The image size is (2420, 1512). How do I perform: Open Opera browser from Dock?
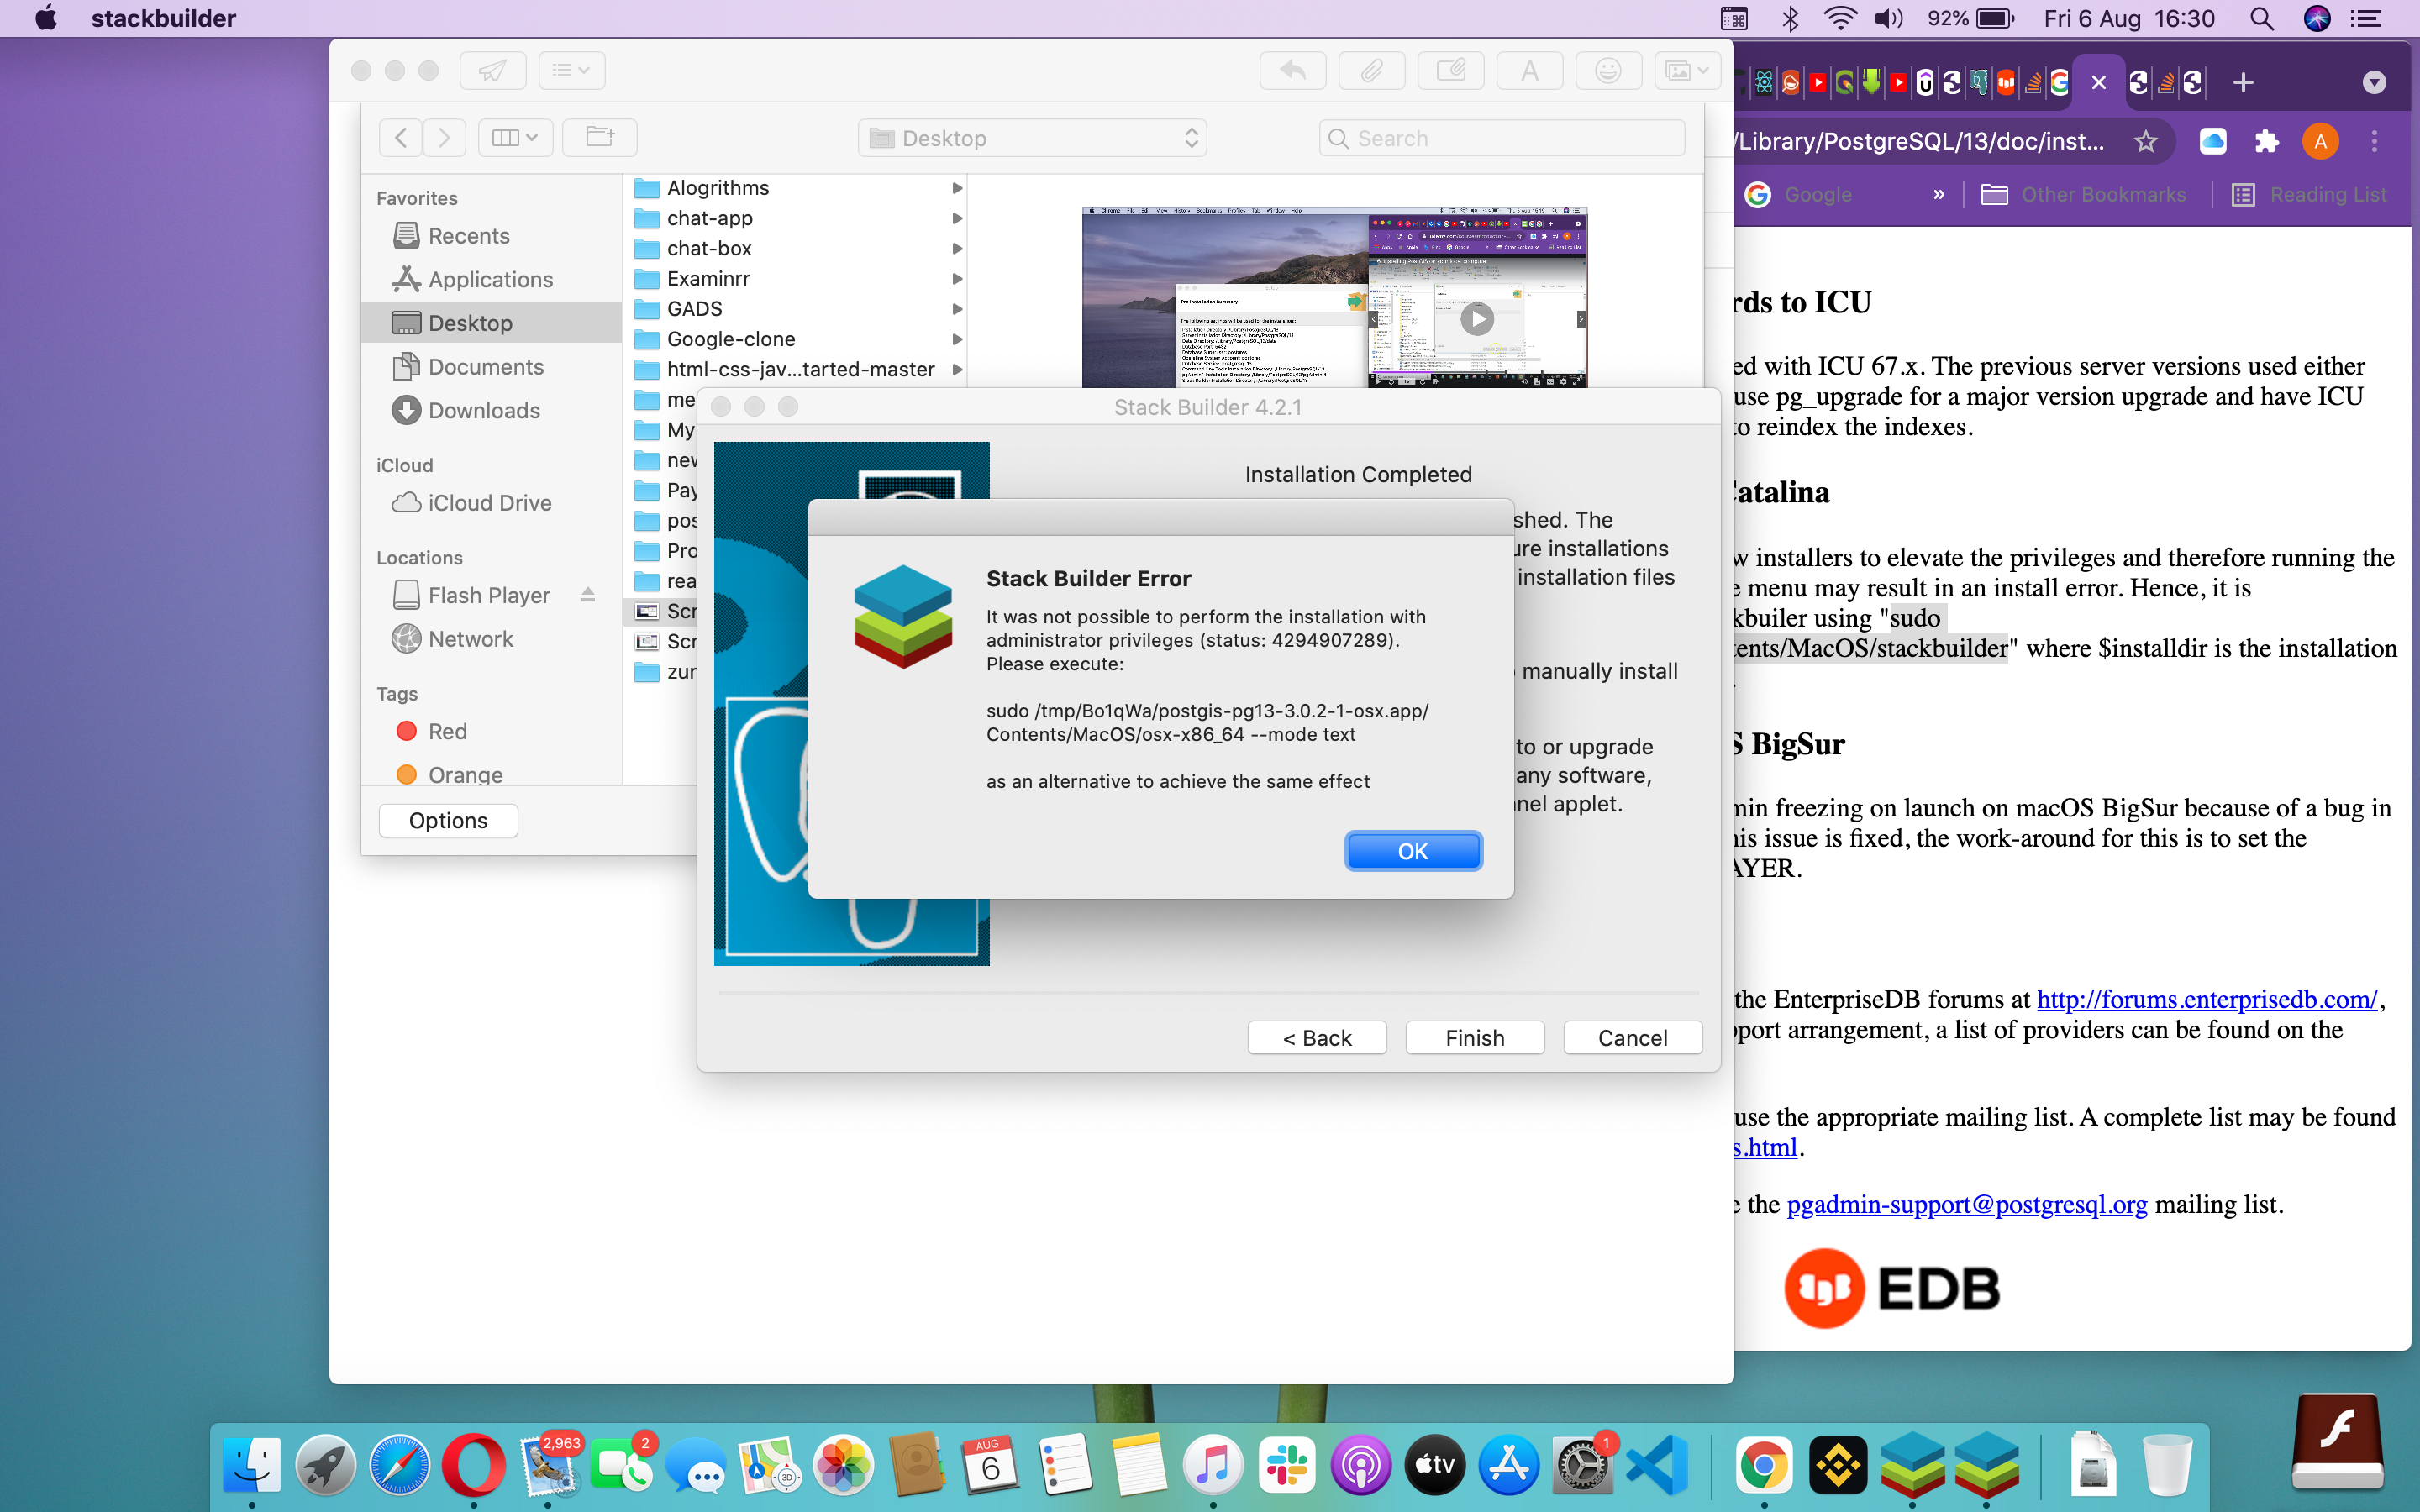pyautogui.click(x=473, y=1465)
